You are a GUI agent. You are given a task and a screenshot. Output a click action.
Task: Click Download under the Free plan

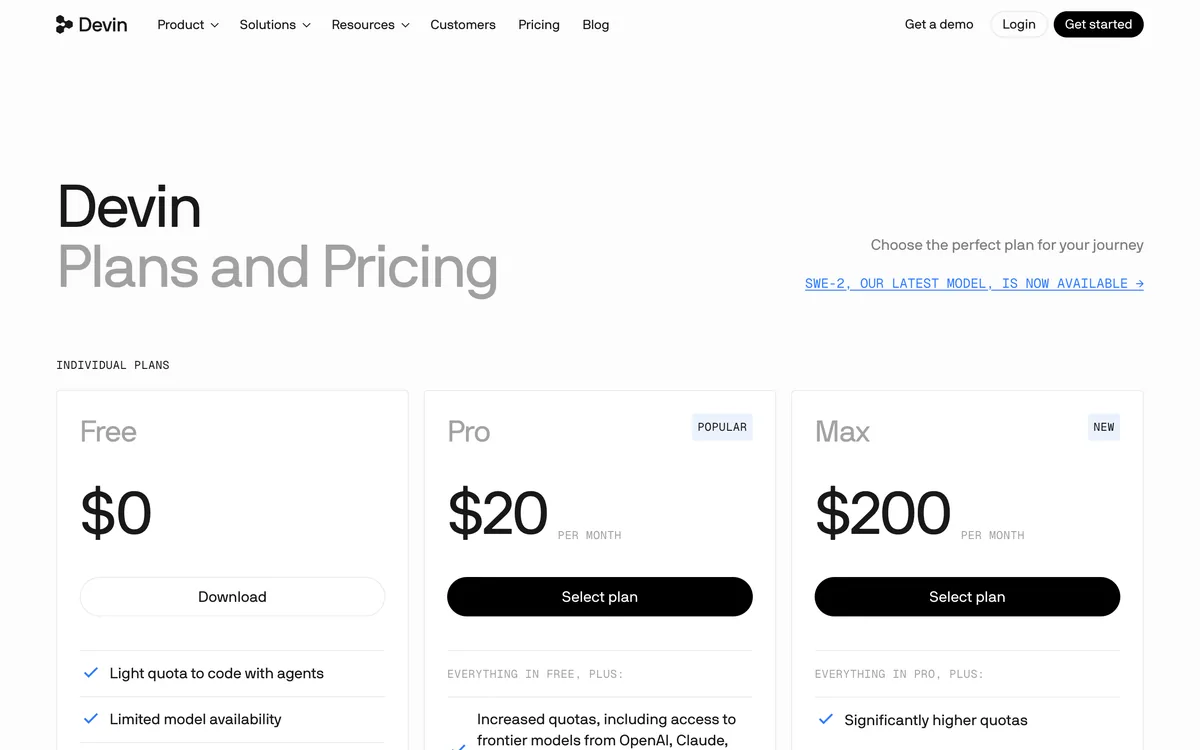point(232,597)
